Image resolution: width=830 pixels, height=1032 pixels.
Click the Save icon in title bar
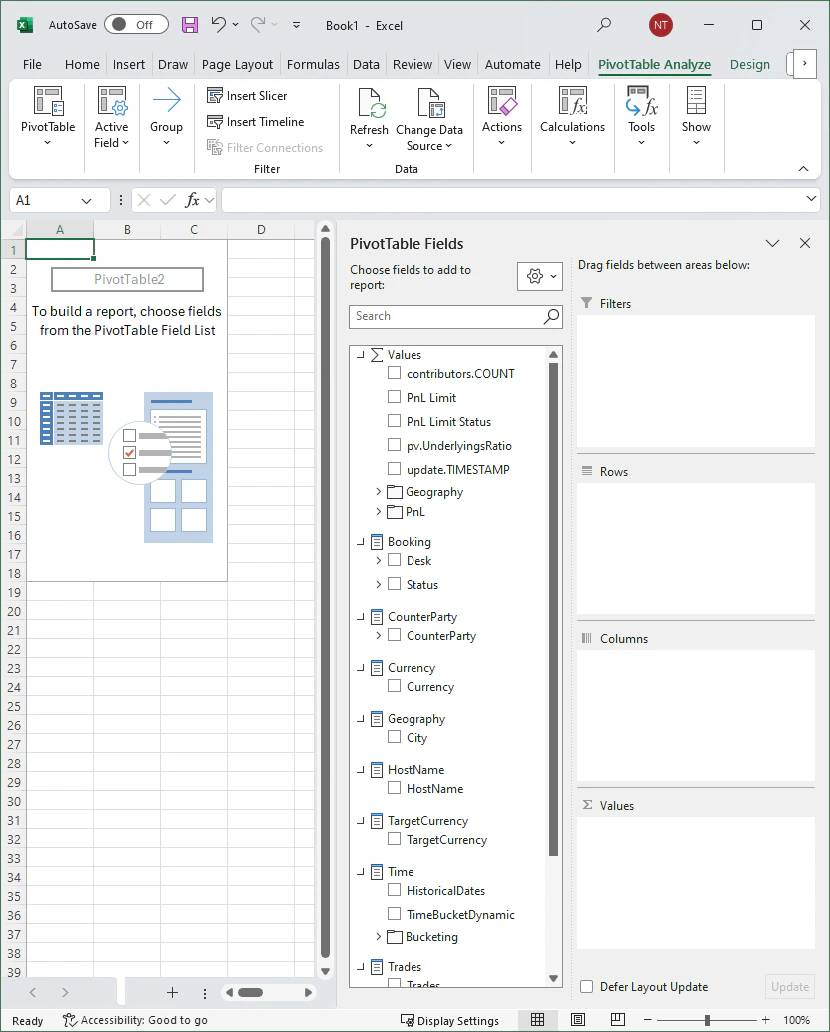pyautogui.click(x=190, y=25)
